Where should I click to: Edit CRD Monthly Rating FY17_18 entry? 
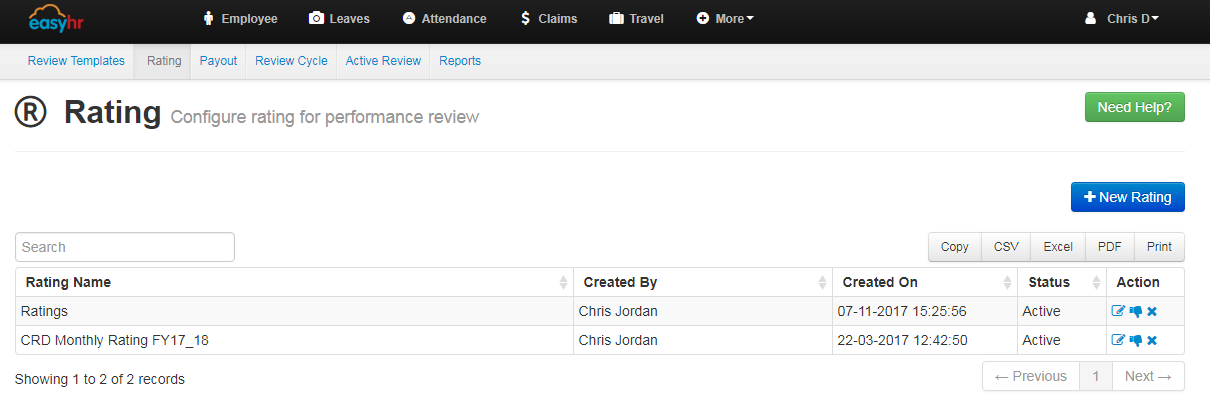(1118, 341)
